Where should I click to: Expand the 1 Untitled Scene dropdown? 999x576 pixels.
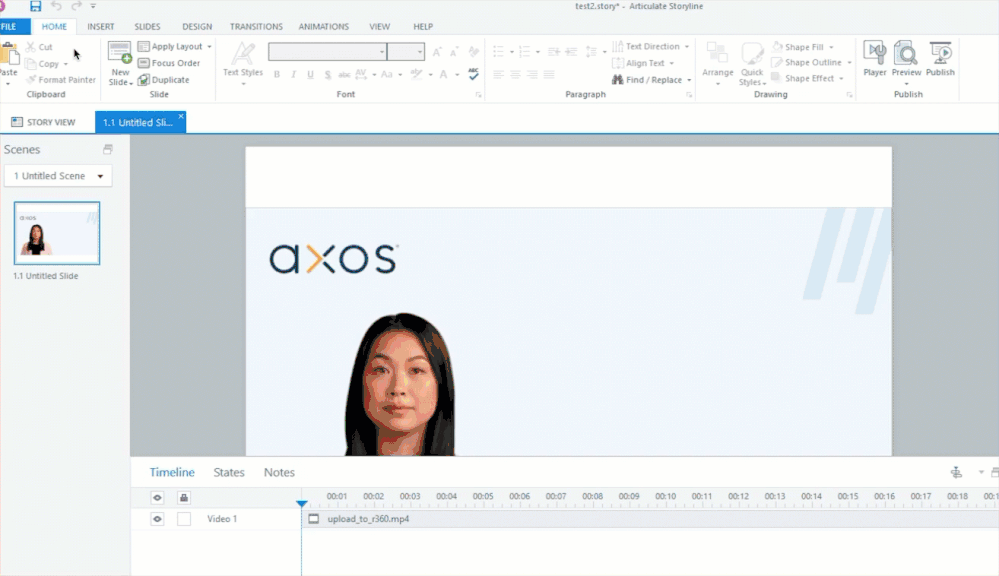tap(58, 176)
